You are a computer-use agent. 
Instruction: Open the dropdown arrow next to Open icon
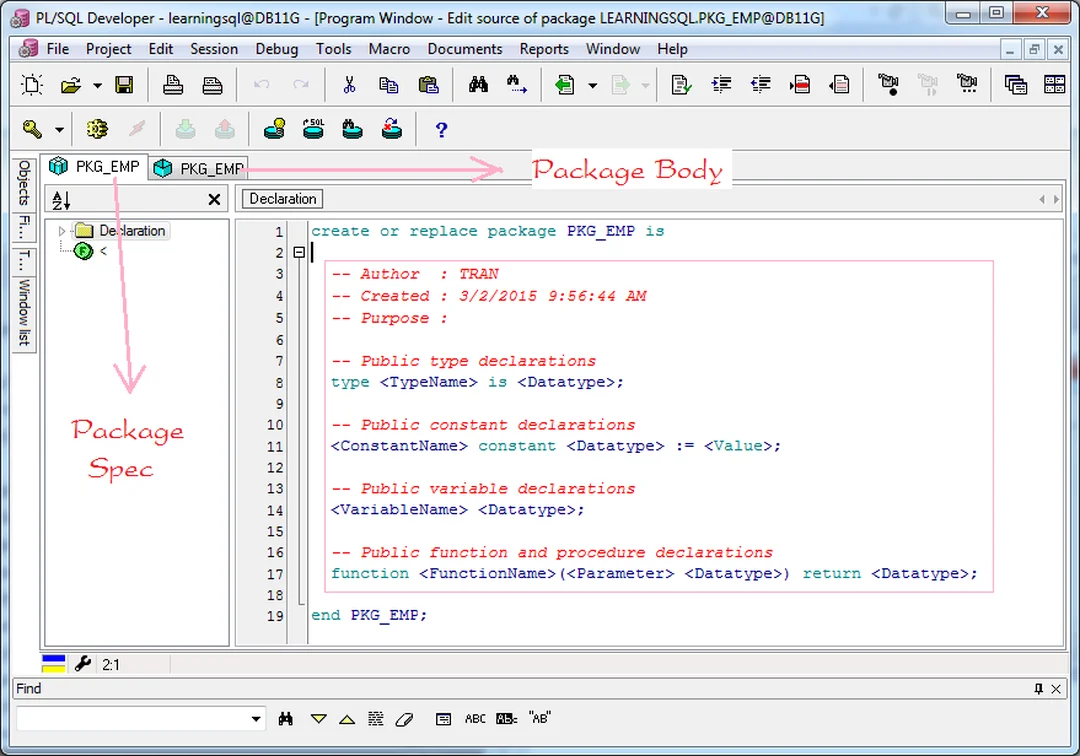(97, 86)
